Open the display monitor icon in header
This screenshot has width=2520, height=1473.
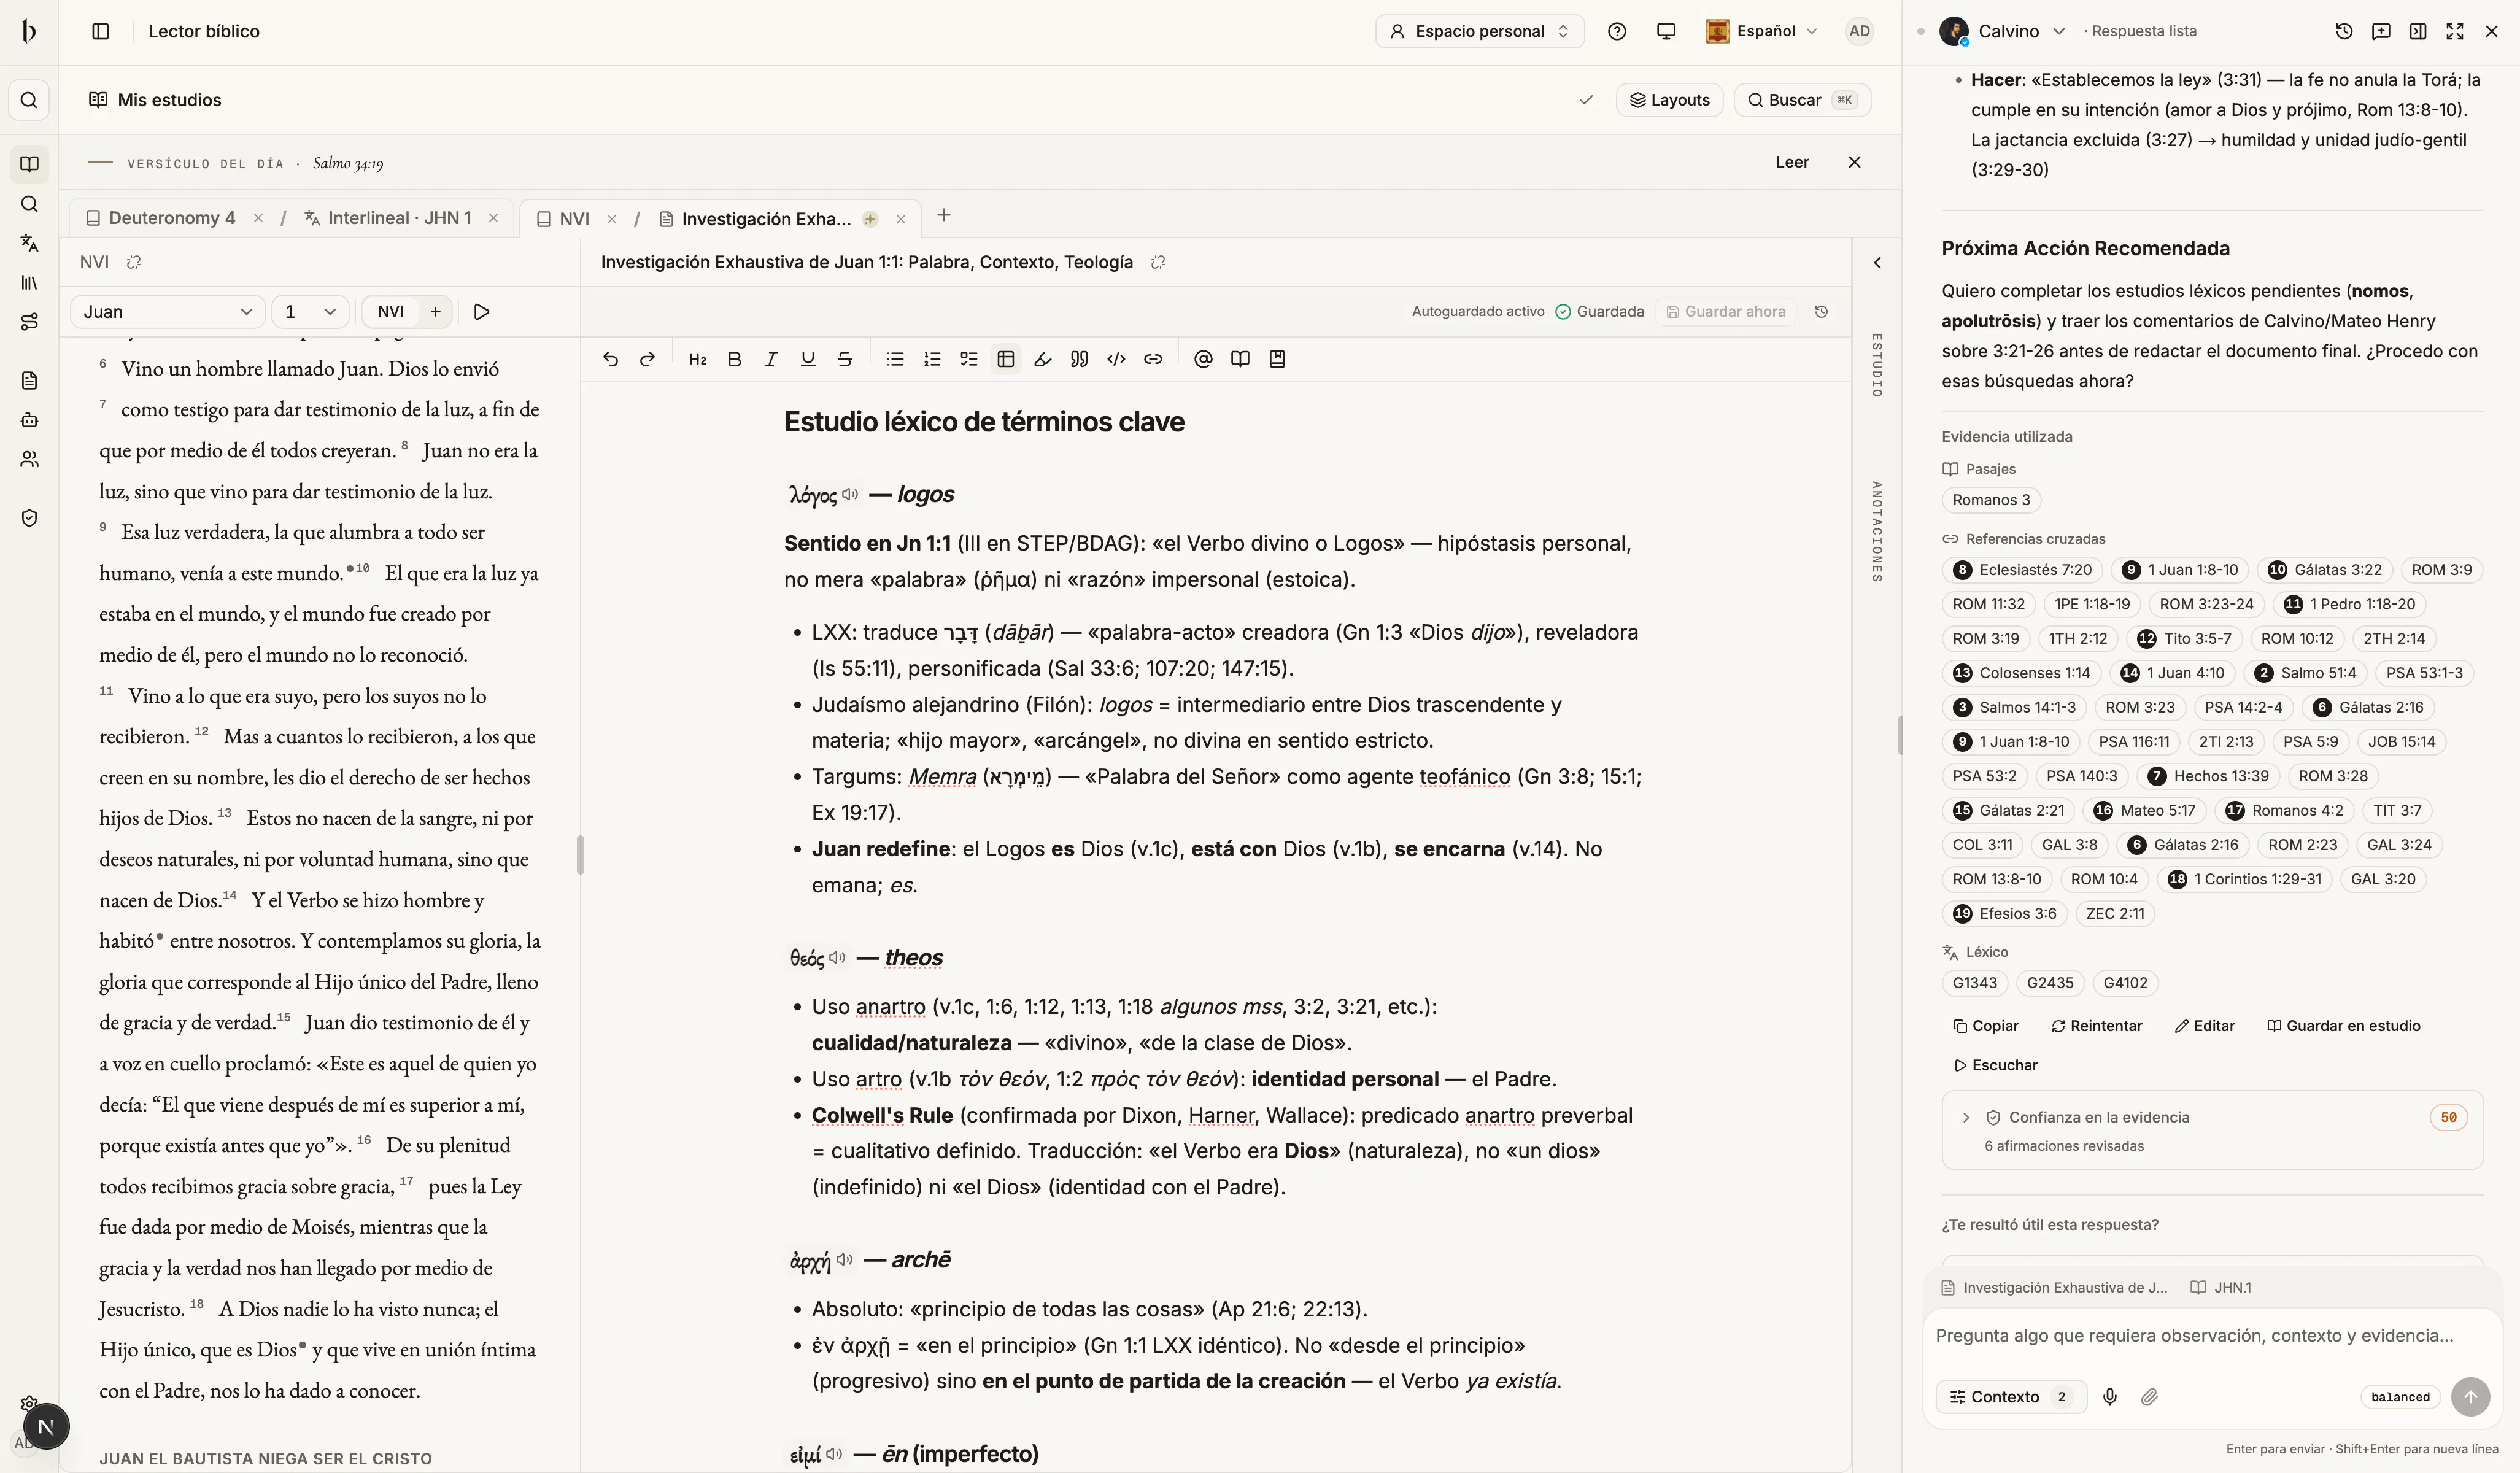click(1665, 31)
